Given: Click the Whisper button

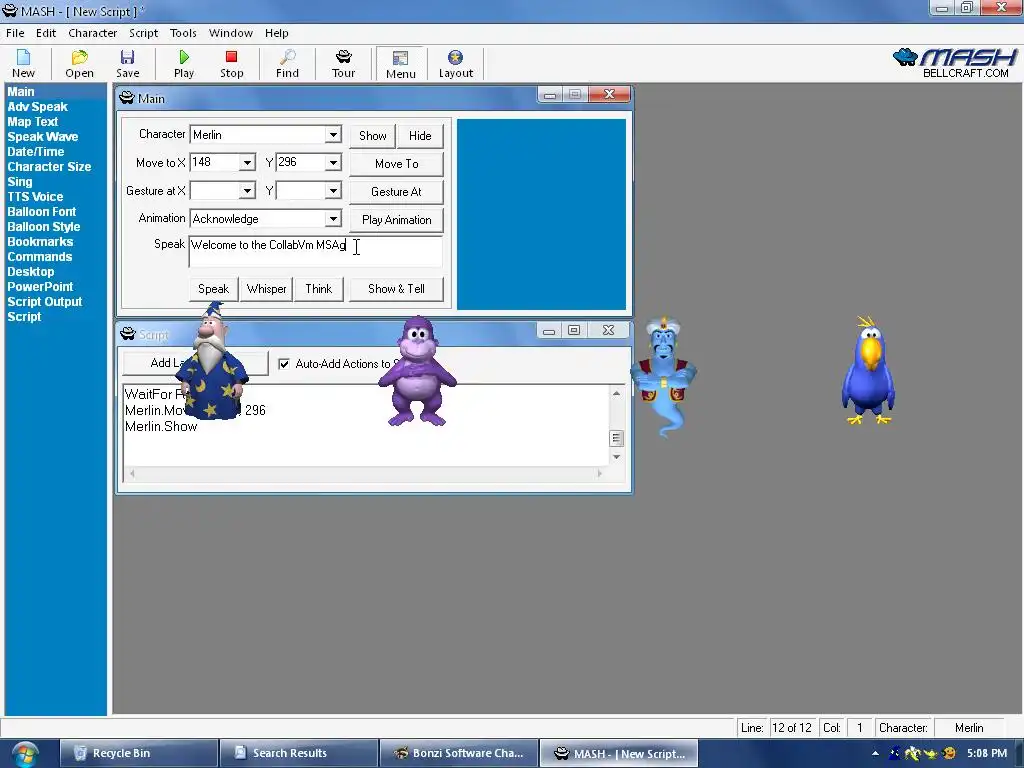Looking at the screenshot, I should [x=266, y=289].
